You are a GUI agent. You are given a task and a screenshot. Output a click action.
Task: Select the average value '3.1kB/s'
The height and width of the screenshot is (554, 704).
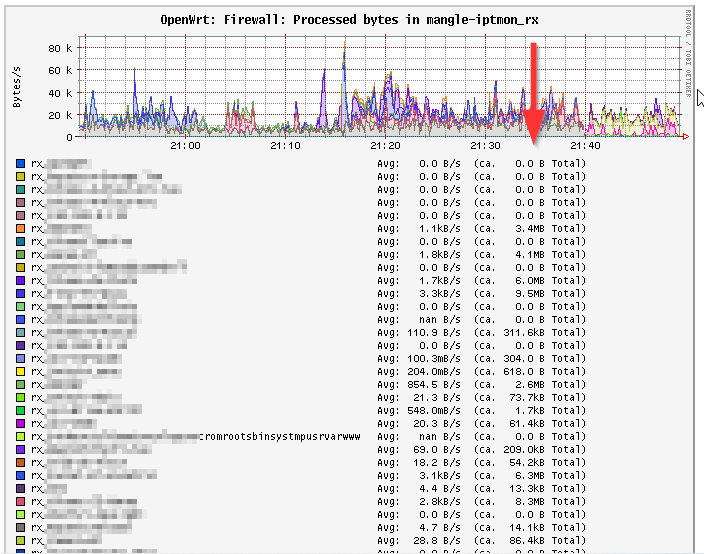point(440,476)
